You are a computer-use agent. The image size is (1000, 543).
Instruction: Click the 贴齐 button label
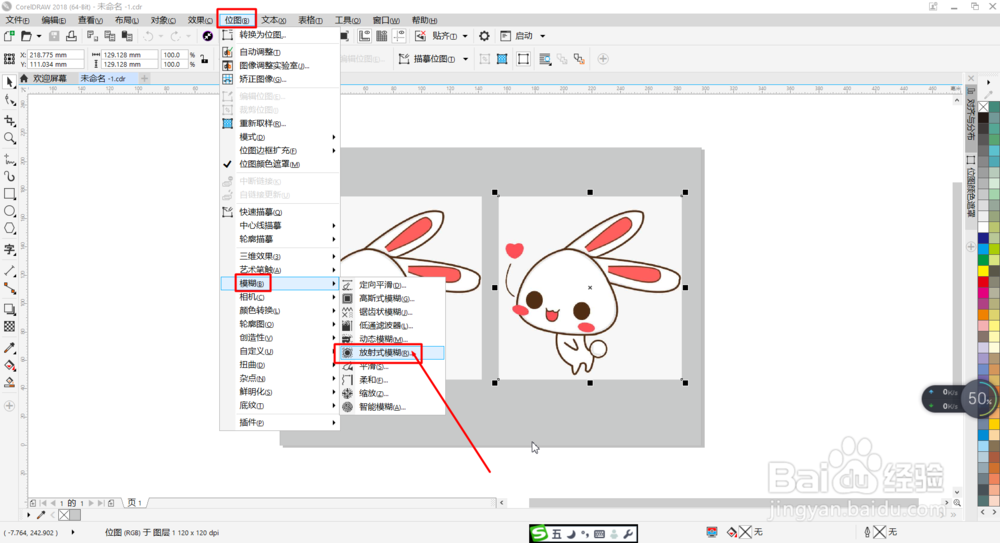click(445, 36)
